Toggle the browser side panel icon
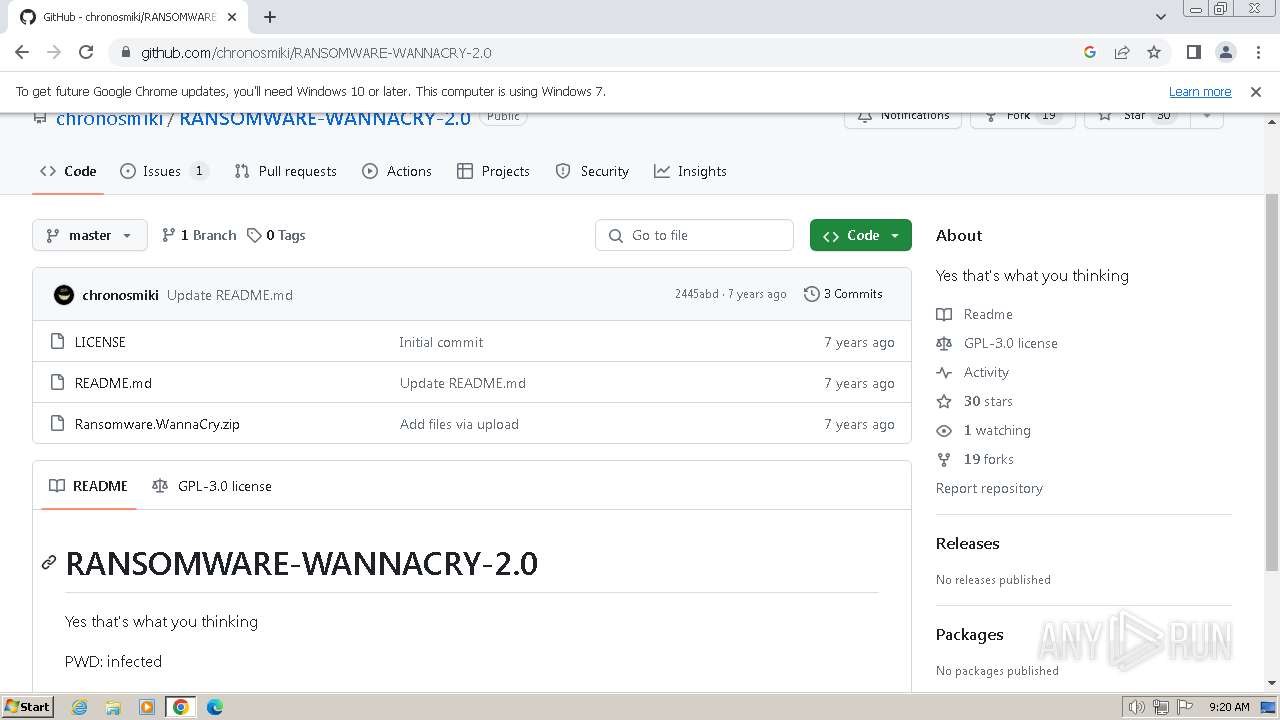The image size is (1280, 720). (x=1193, y=52)
